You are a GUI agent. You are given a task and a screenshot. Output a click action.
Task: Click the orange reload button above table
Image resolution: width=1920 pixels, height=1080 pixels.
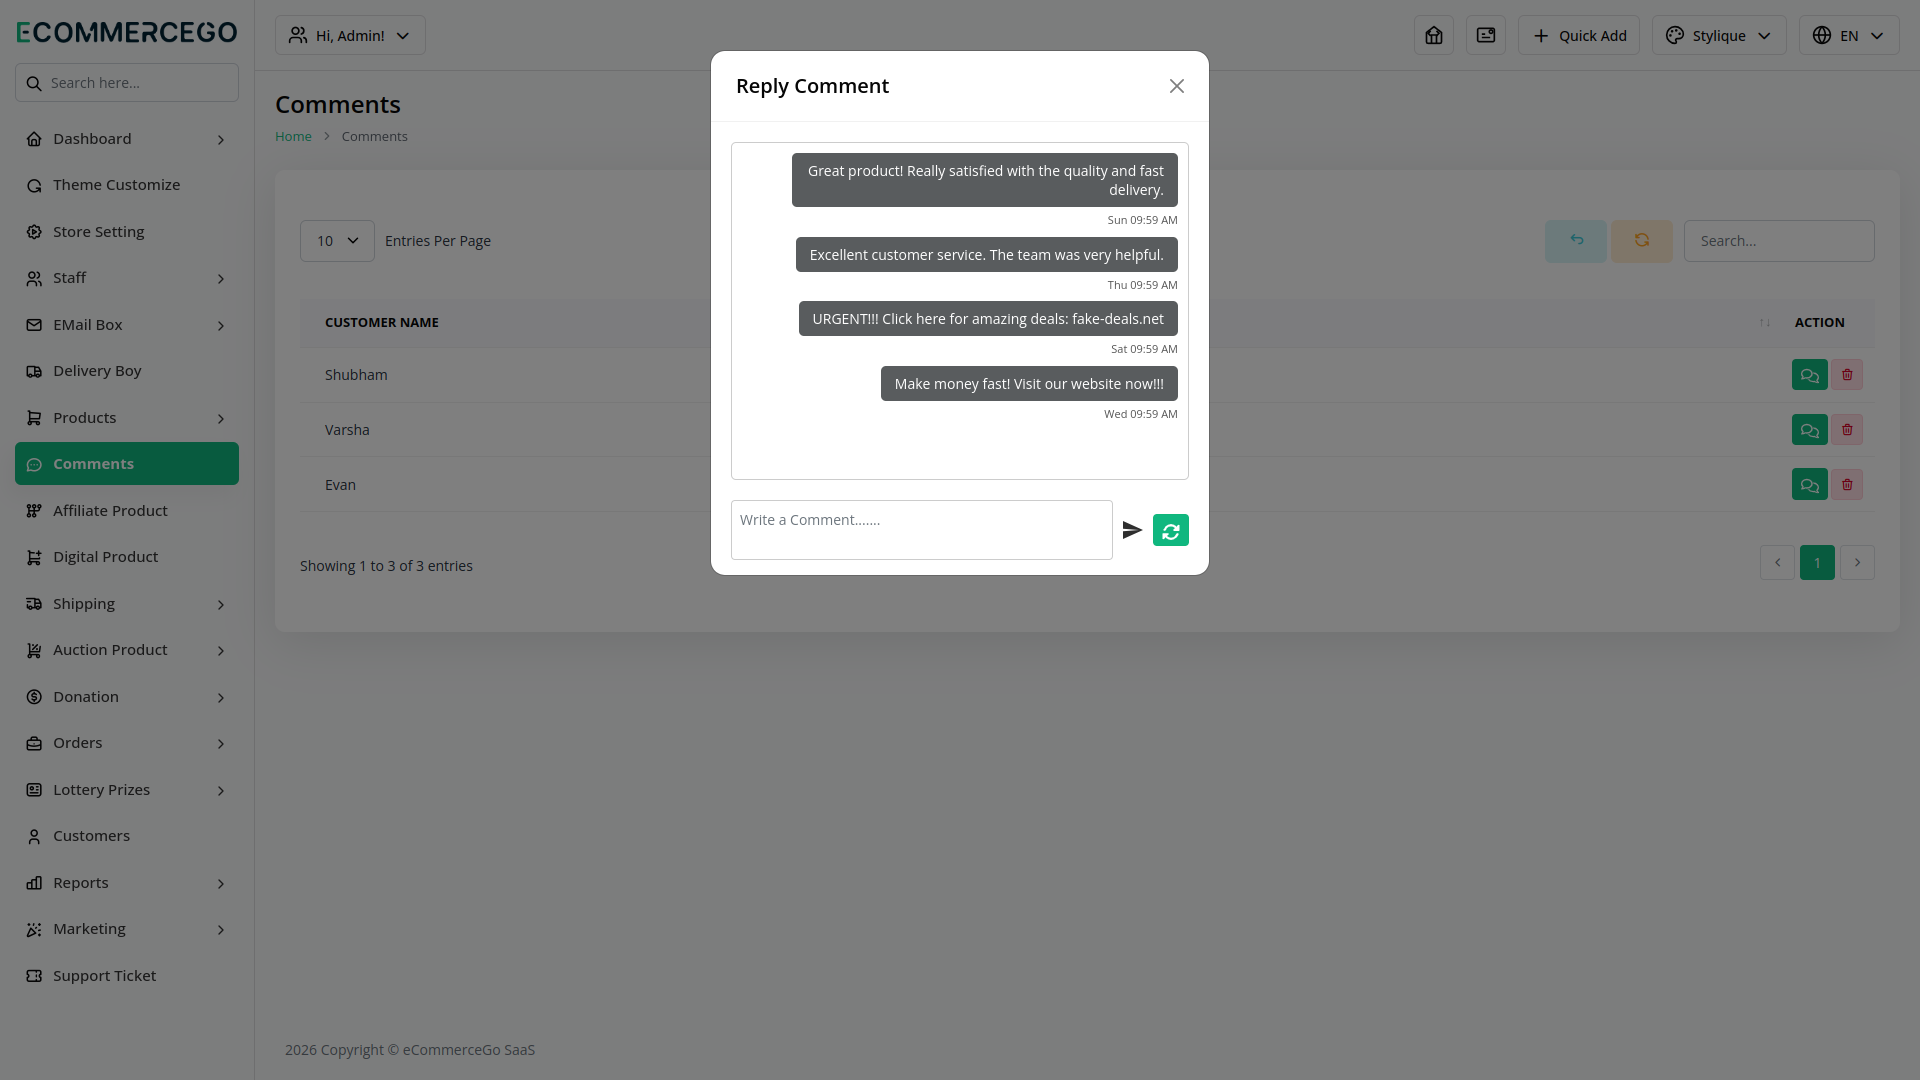[x=1642, y=241]
